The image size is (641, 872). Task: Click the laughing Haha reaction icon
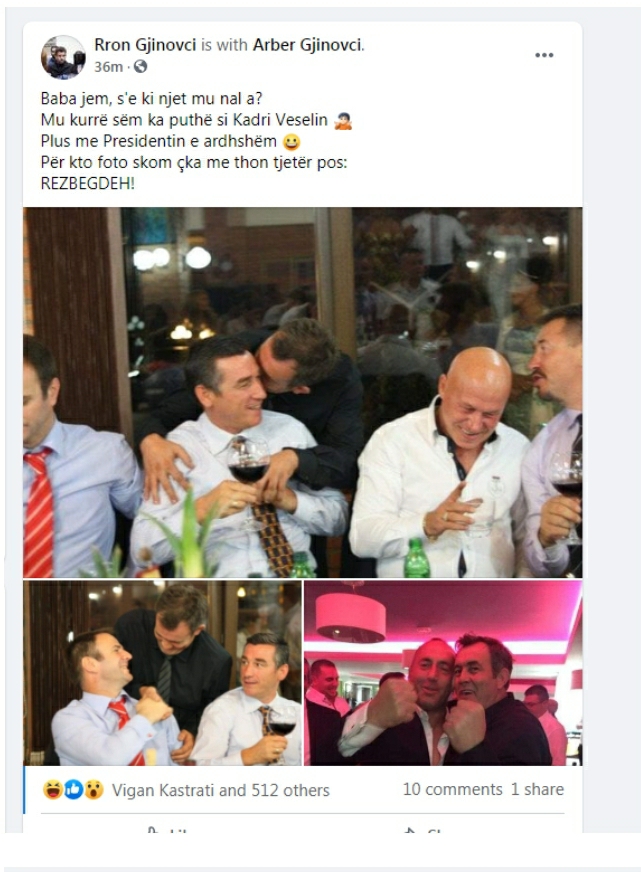tap(53, 790)
